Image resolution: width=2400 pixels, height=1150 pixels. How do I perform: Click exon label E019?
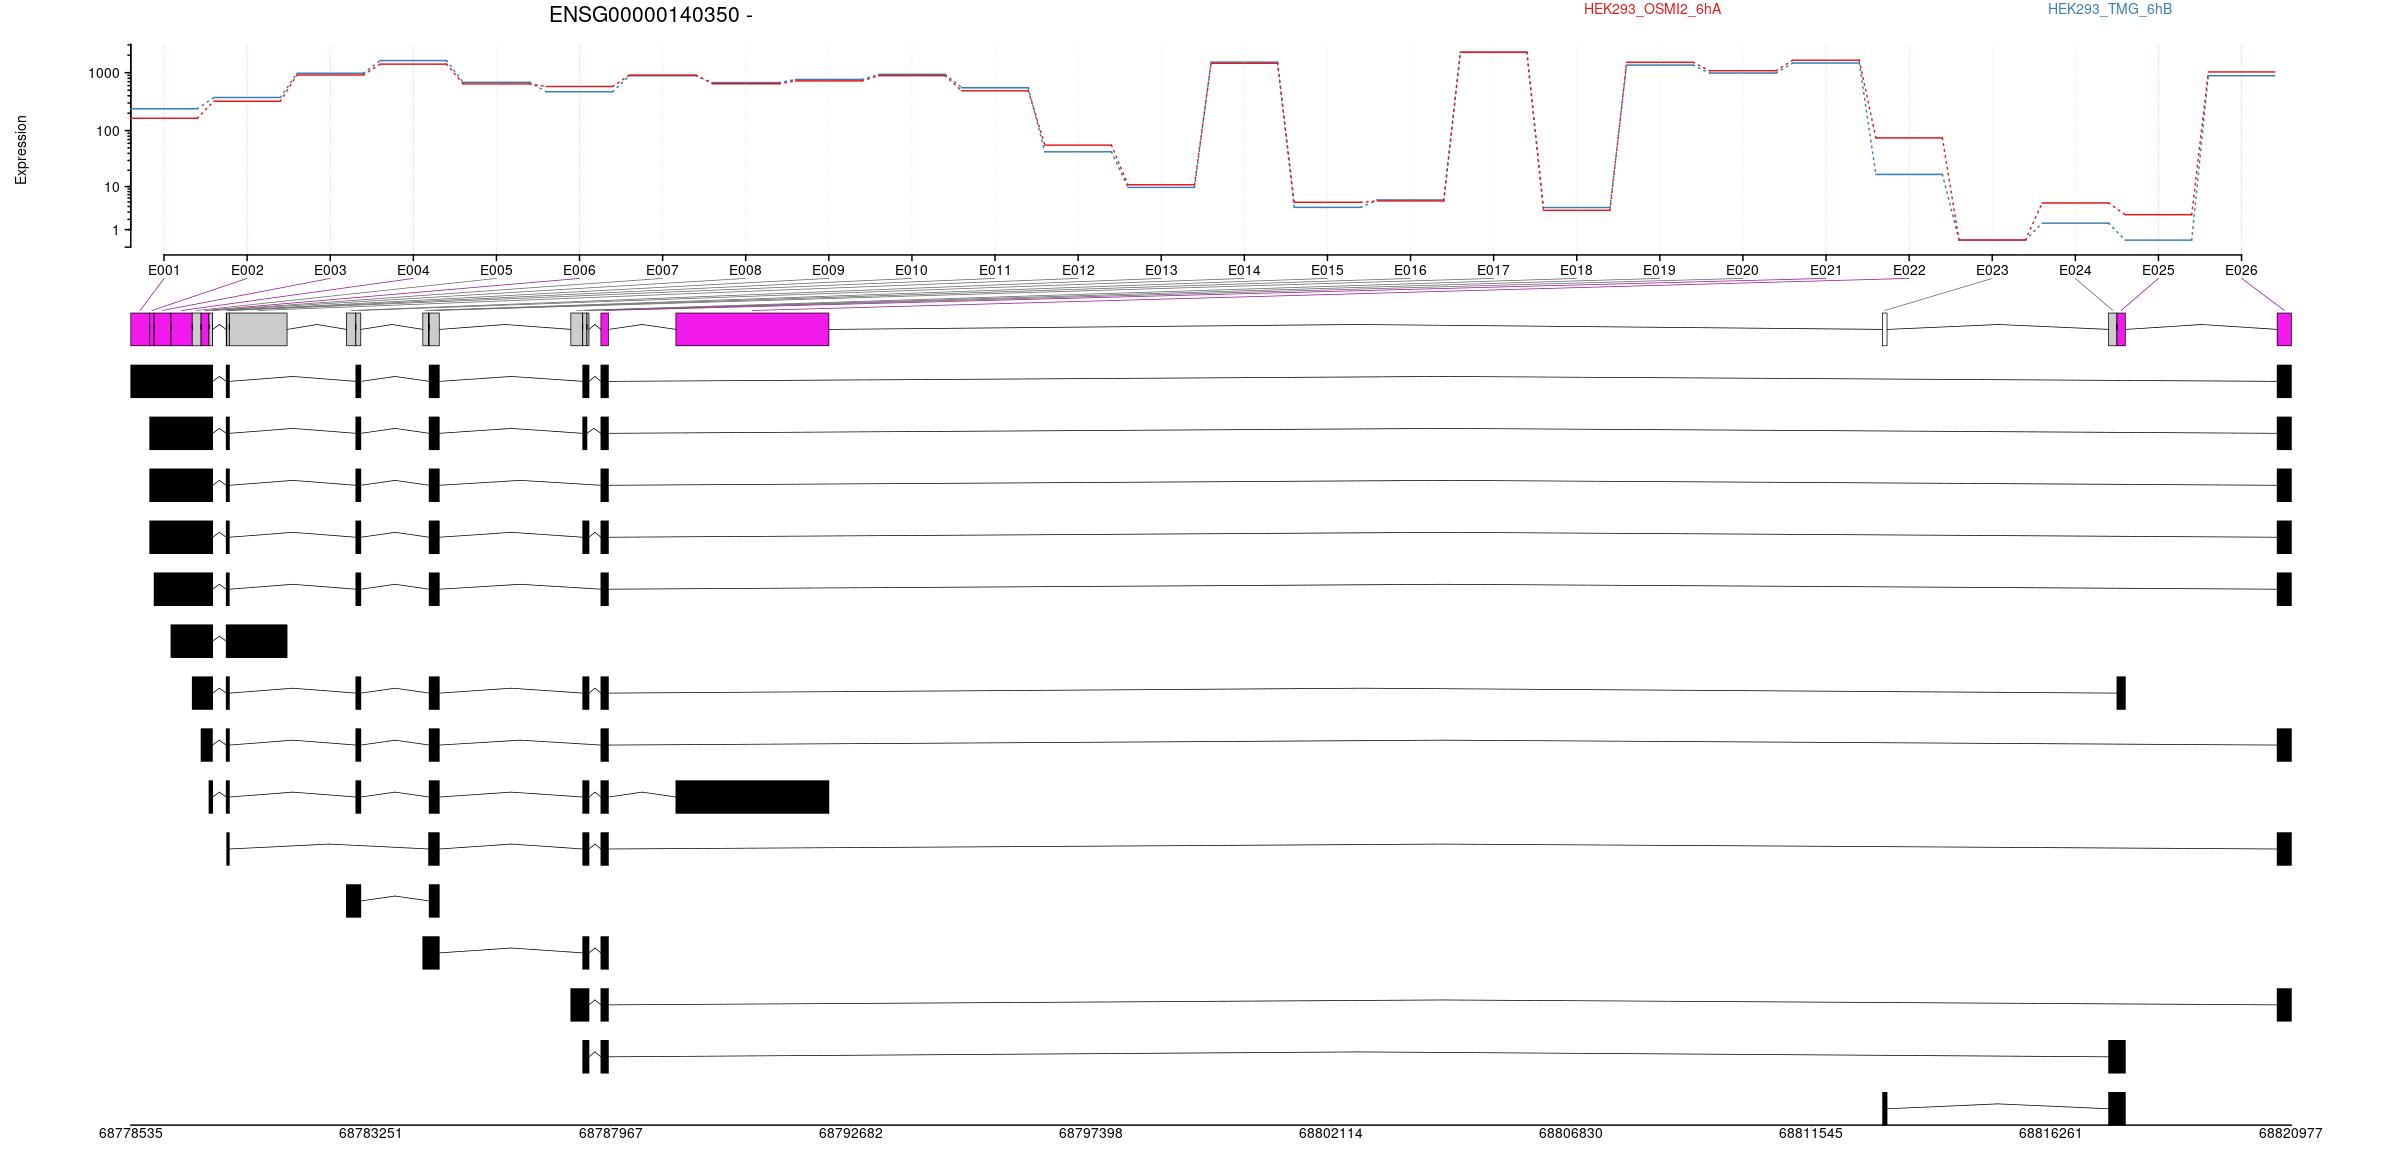click(x=1659, y=270)
